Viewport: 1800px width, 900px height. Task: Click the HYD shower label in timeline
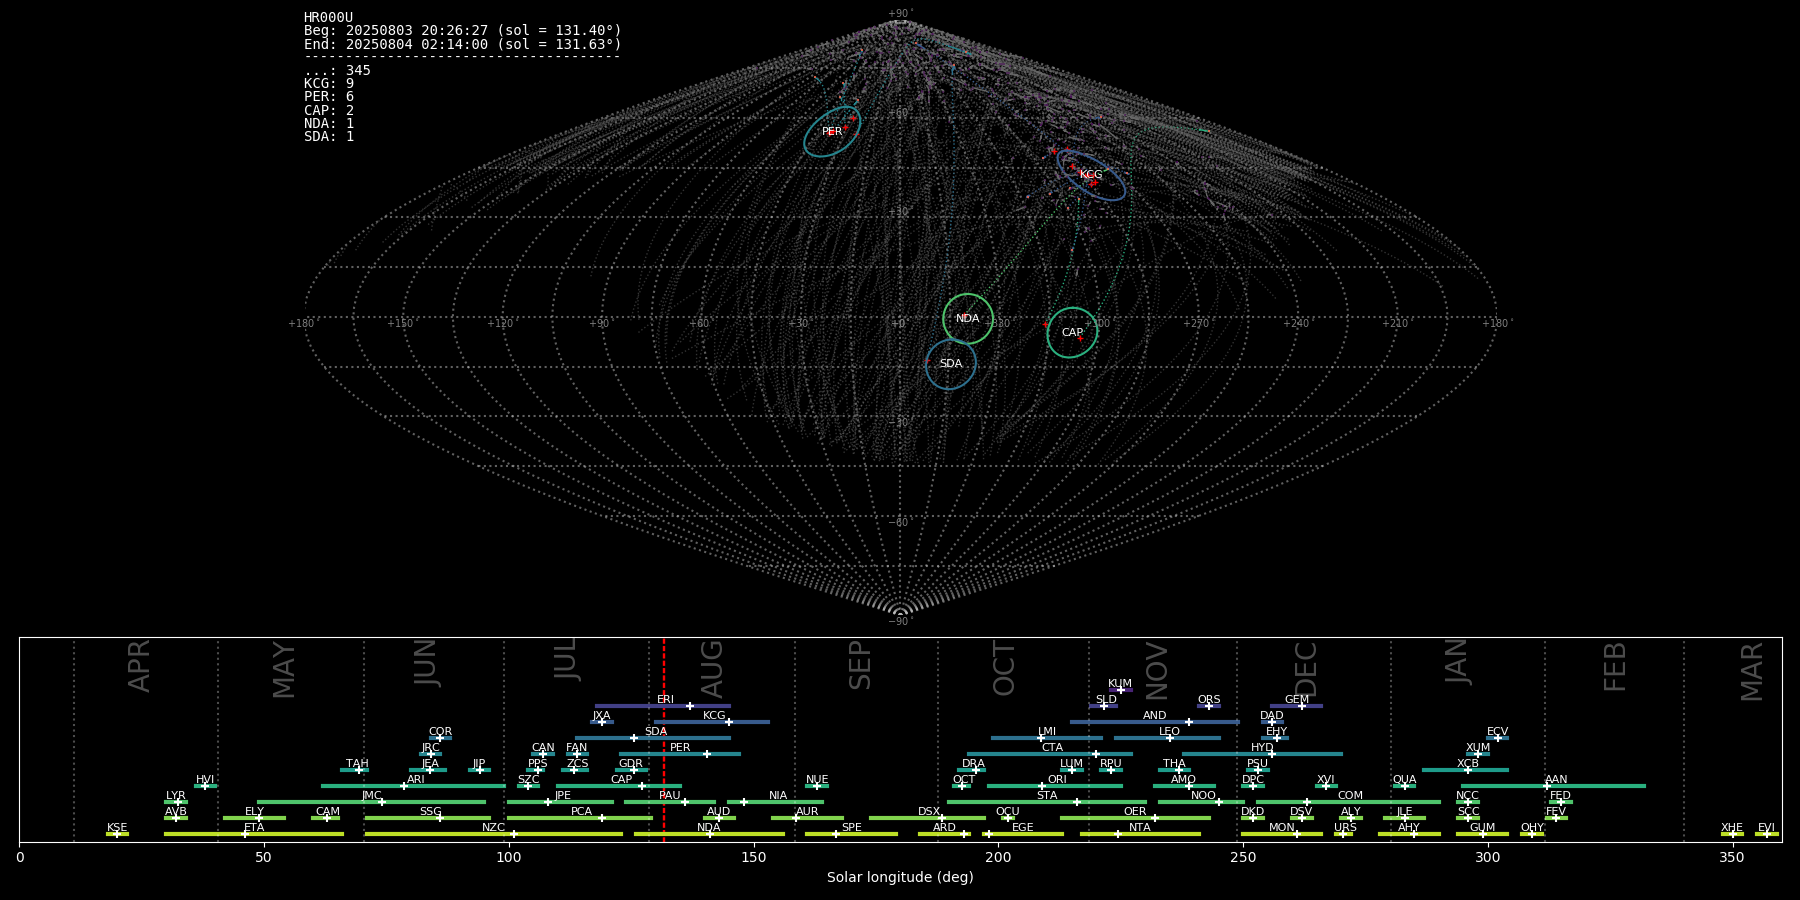[1262, 748]
